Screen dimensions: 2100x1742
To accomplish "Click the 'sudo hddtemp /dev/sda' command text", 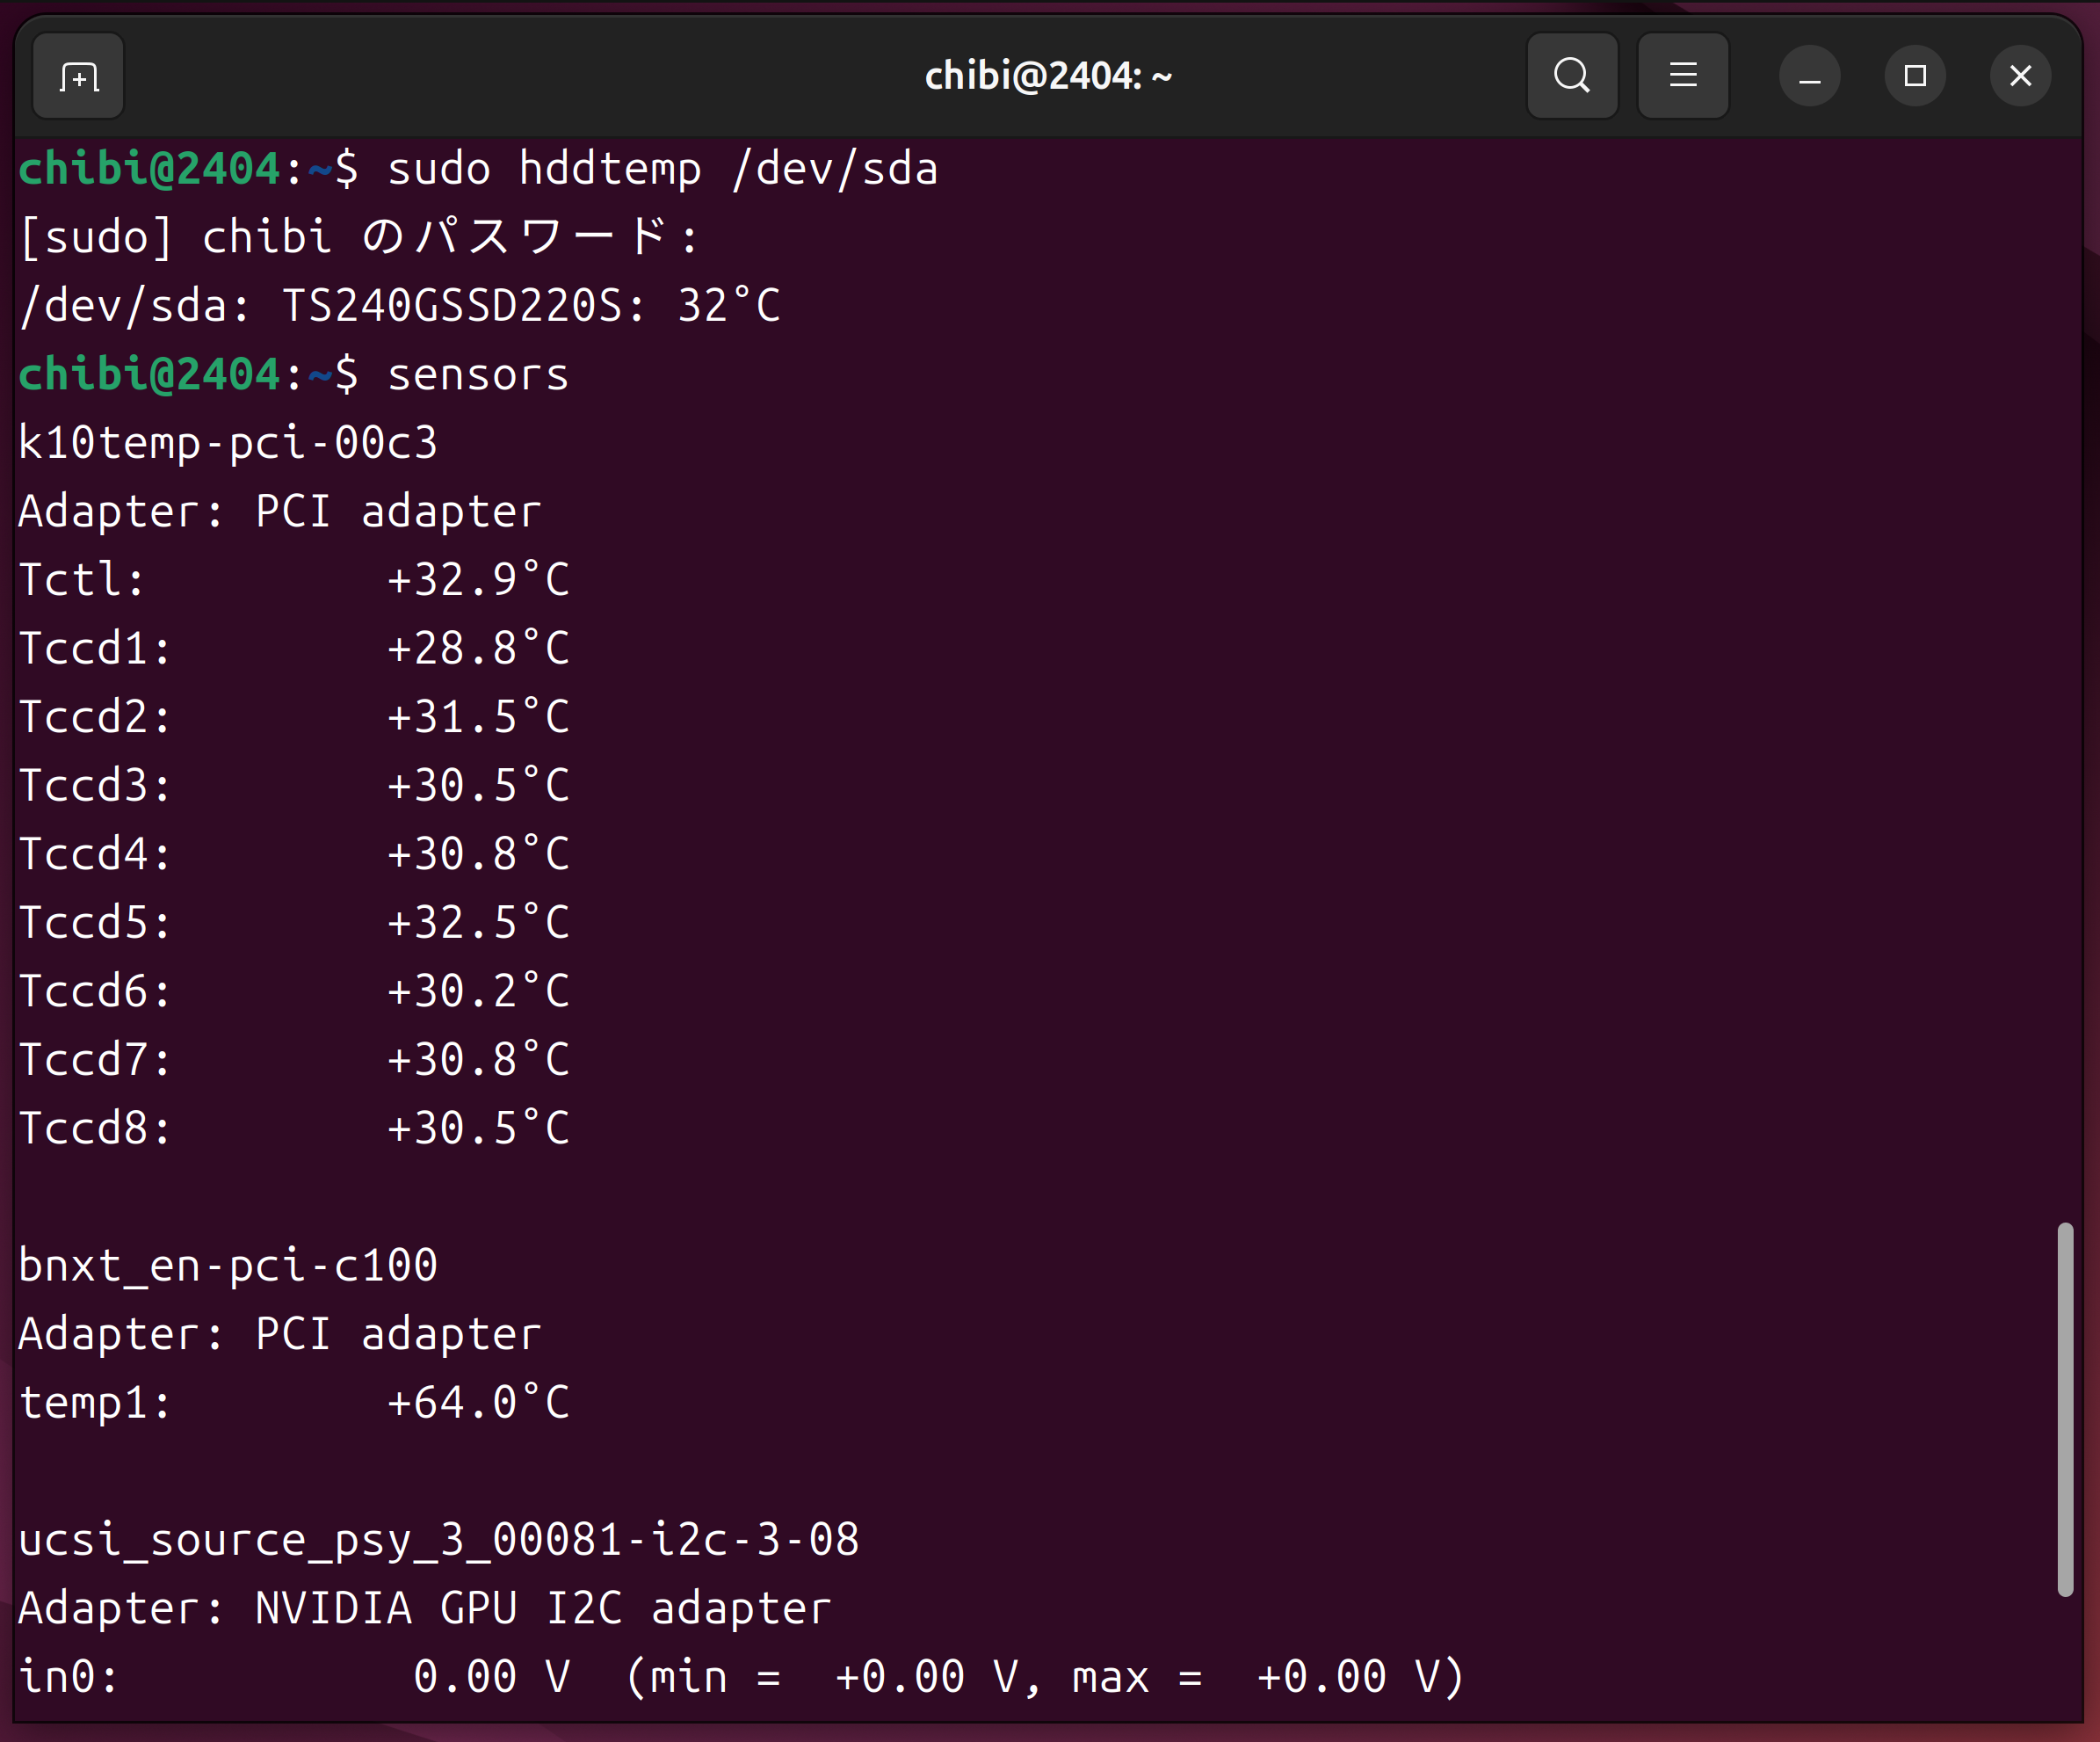I will 662,169.
